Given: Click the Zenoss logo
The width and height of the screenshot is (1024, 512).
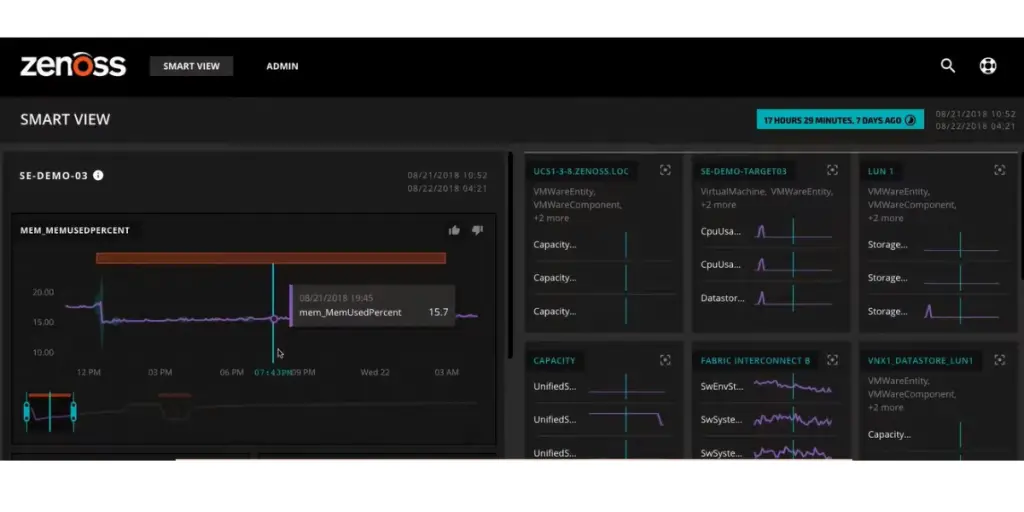Looking at the screenshot, I should point(73,66).
